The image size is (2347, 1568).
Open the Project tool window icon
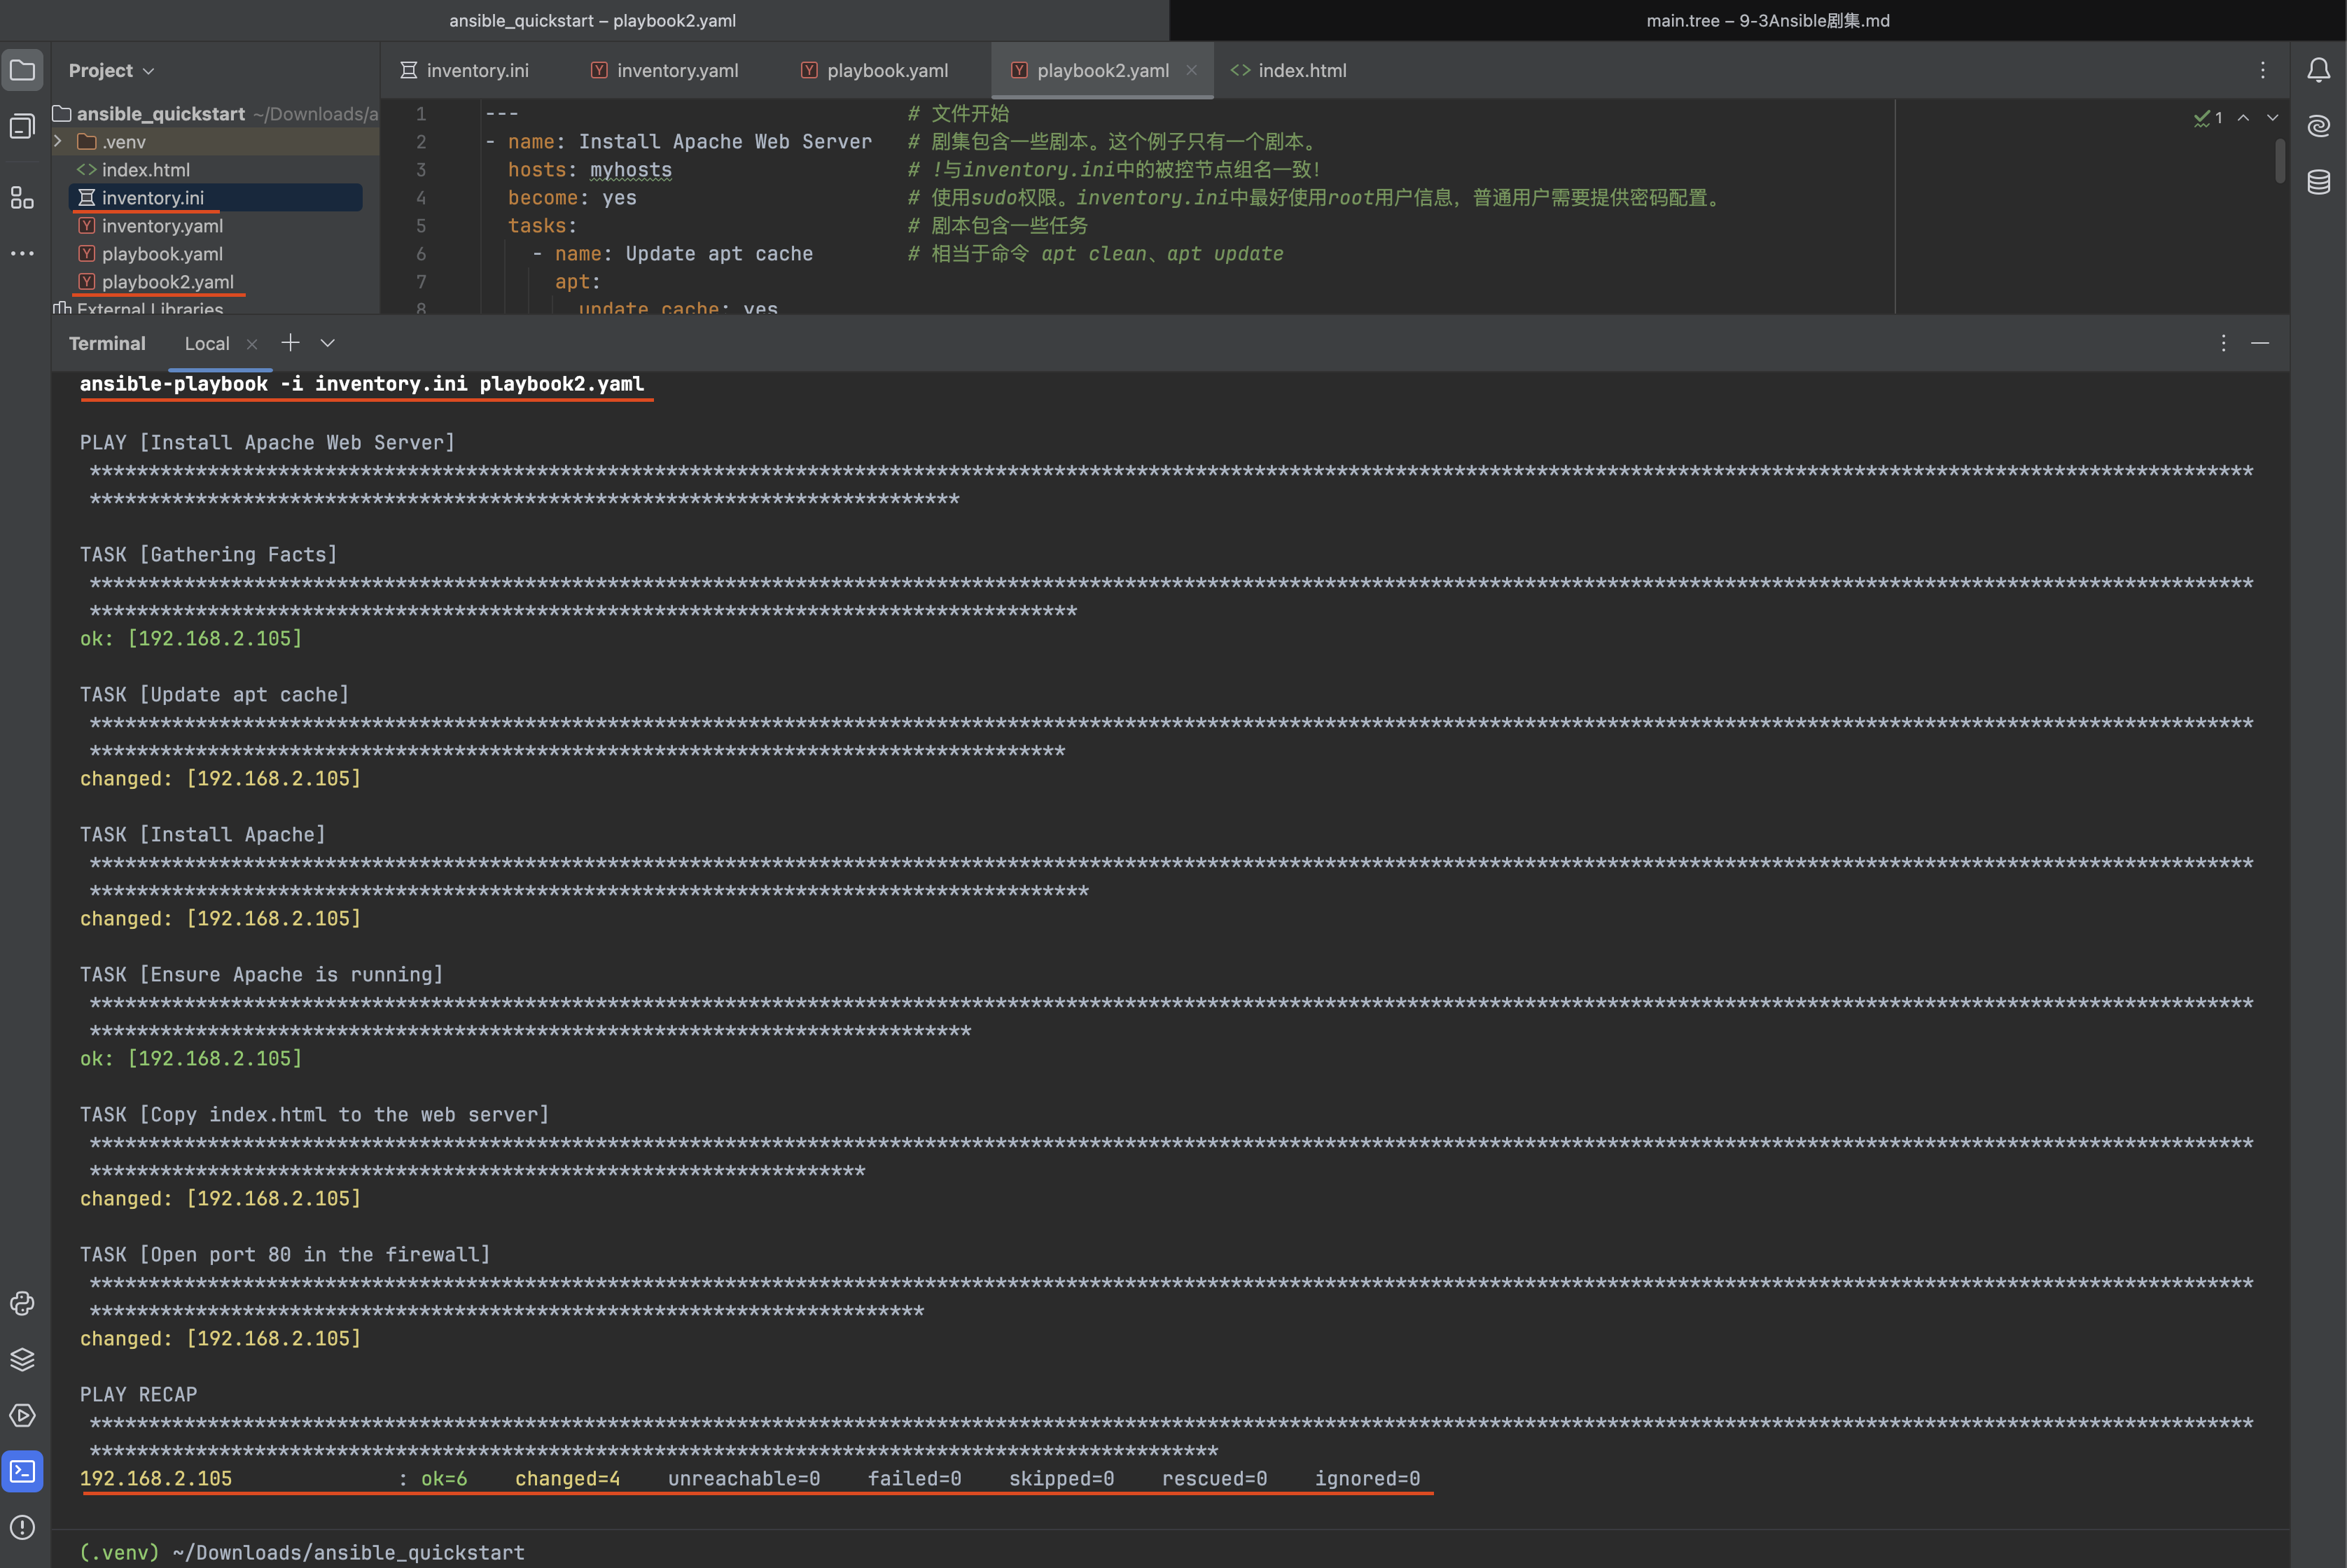(22, 70)
